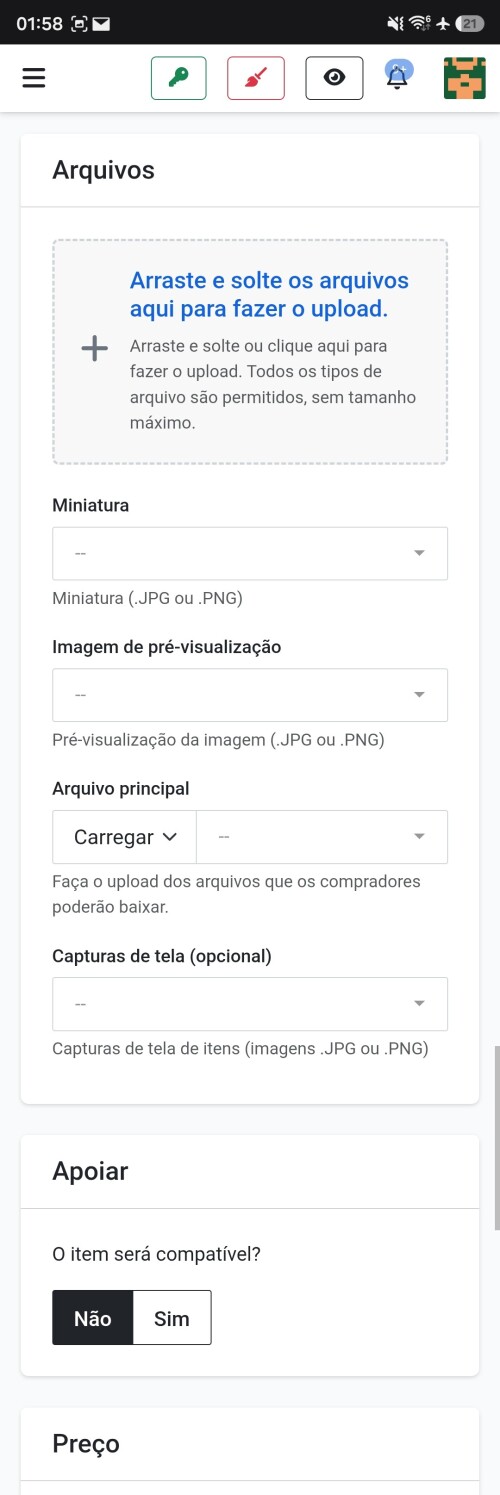Viewport: 500px width, 1495px height.
Task: Click the 'Arraste e solte os arquivos' heading
Action: pyautogui.click(x=269, y=294)
